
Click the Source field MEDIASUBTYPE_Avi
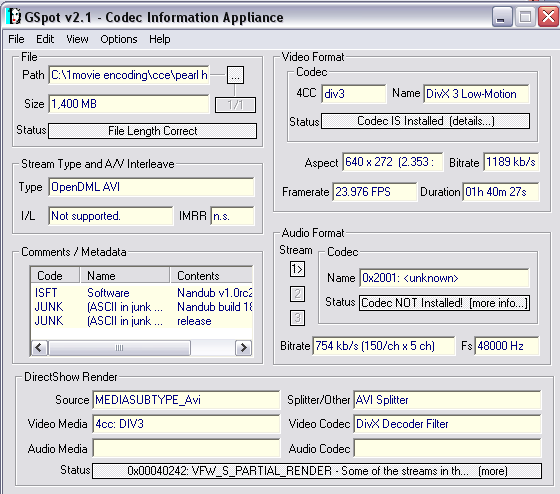186,400
